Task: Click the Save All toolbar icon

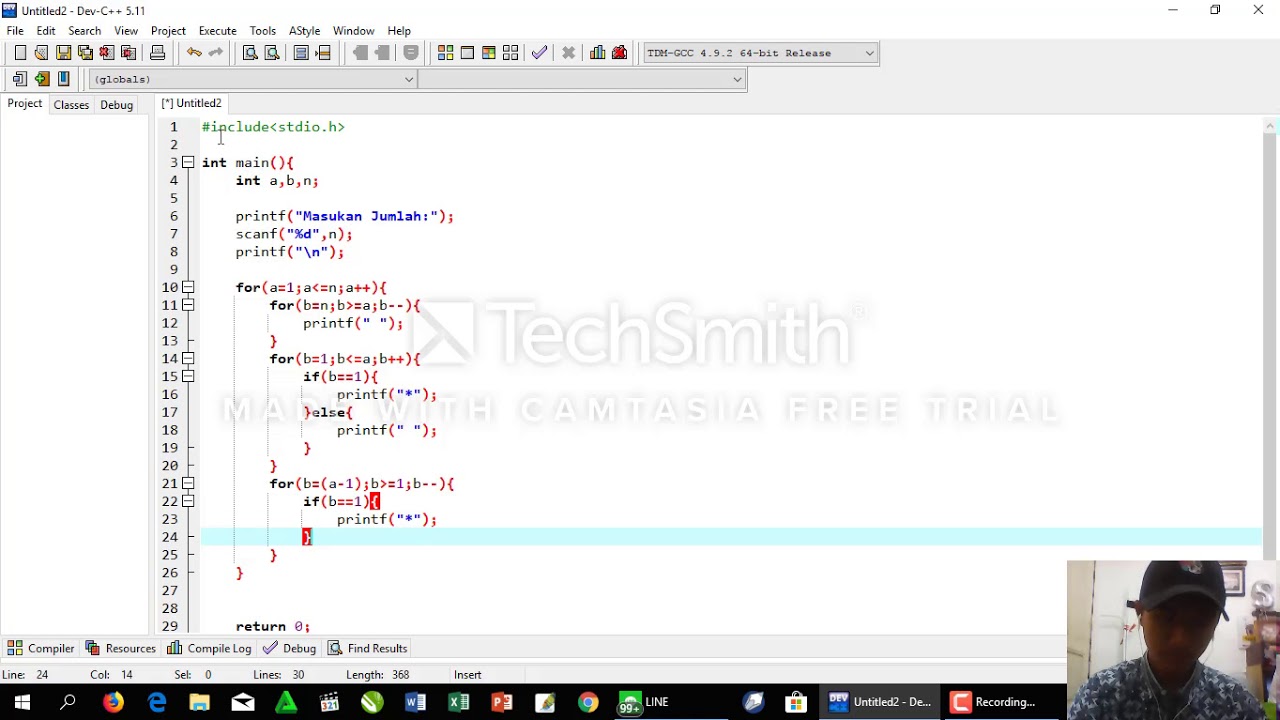Action: [x=85, y=53]
